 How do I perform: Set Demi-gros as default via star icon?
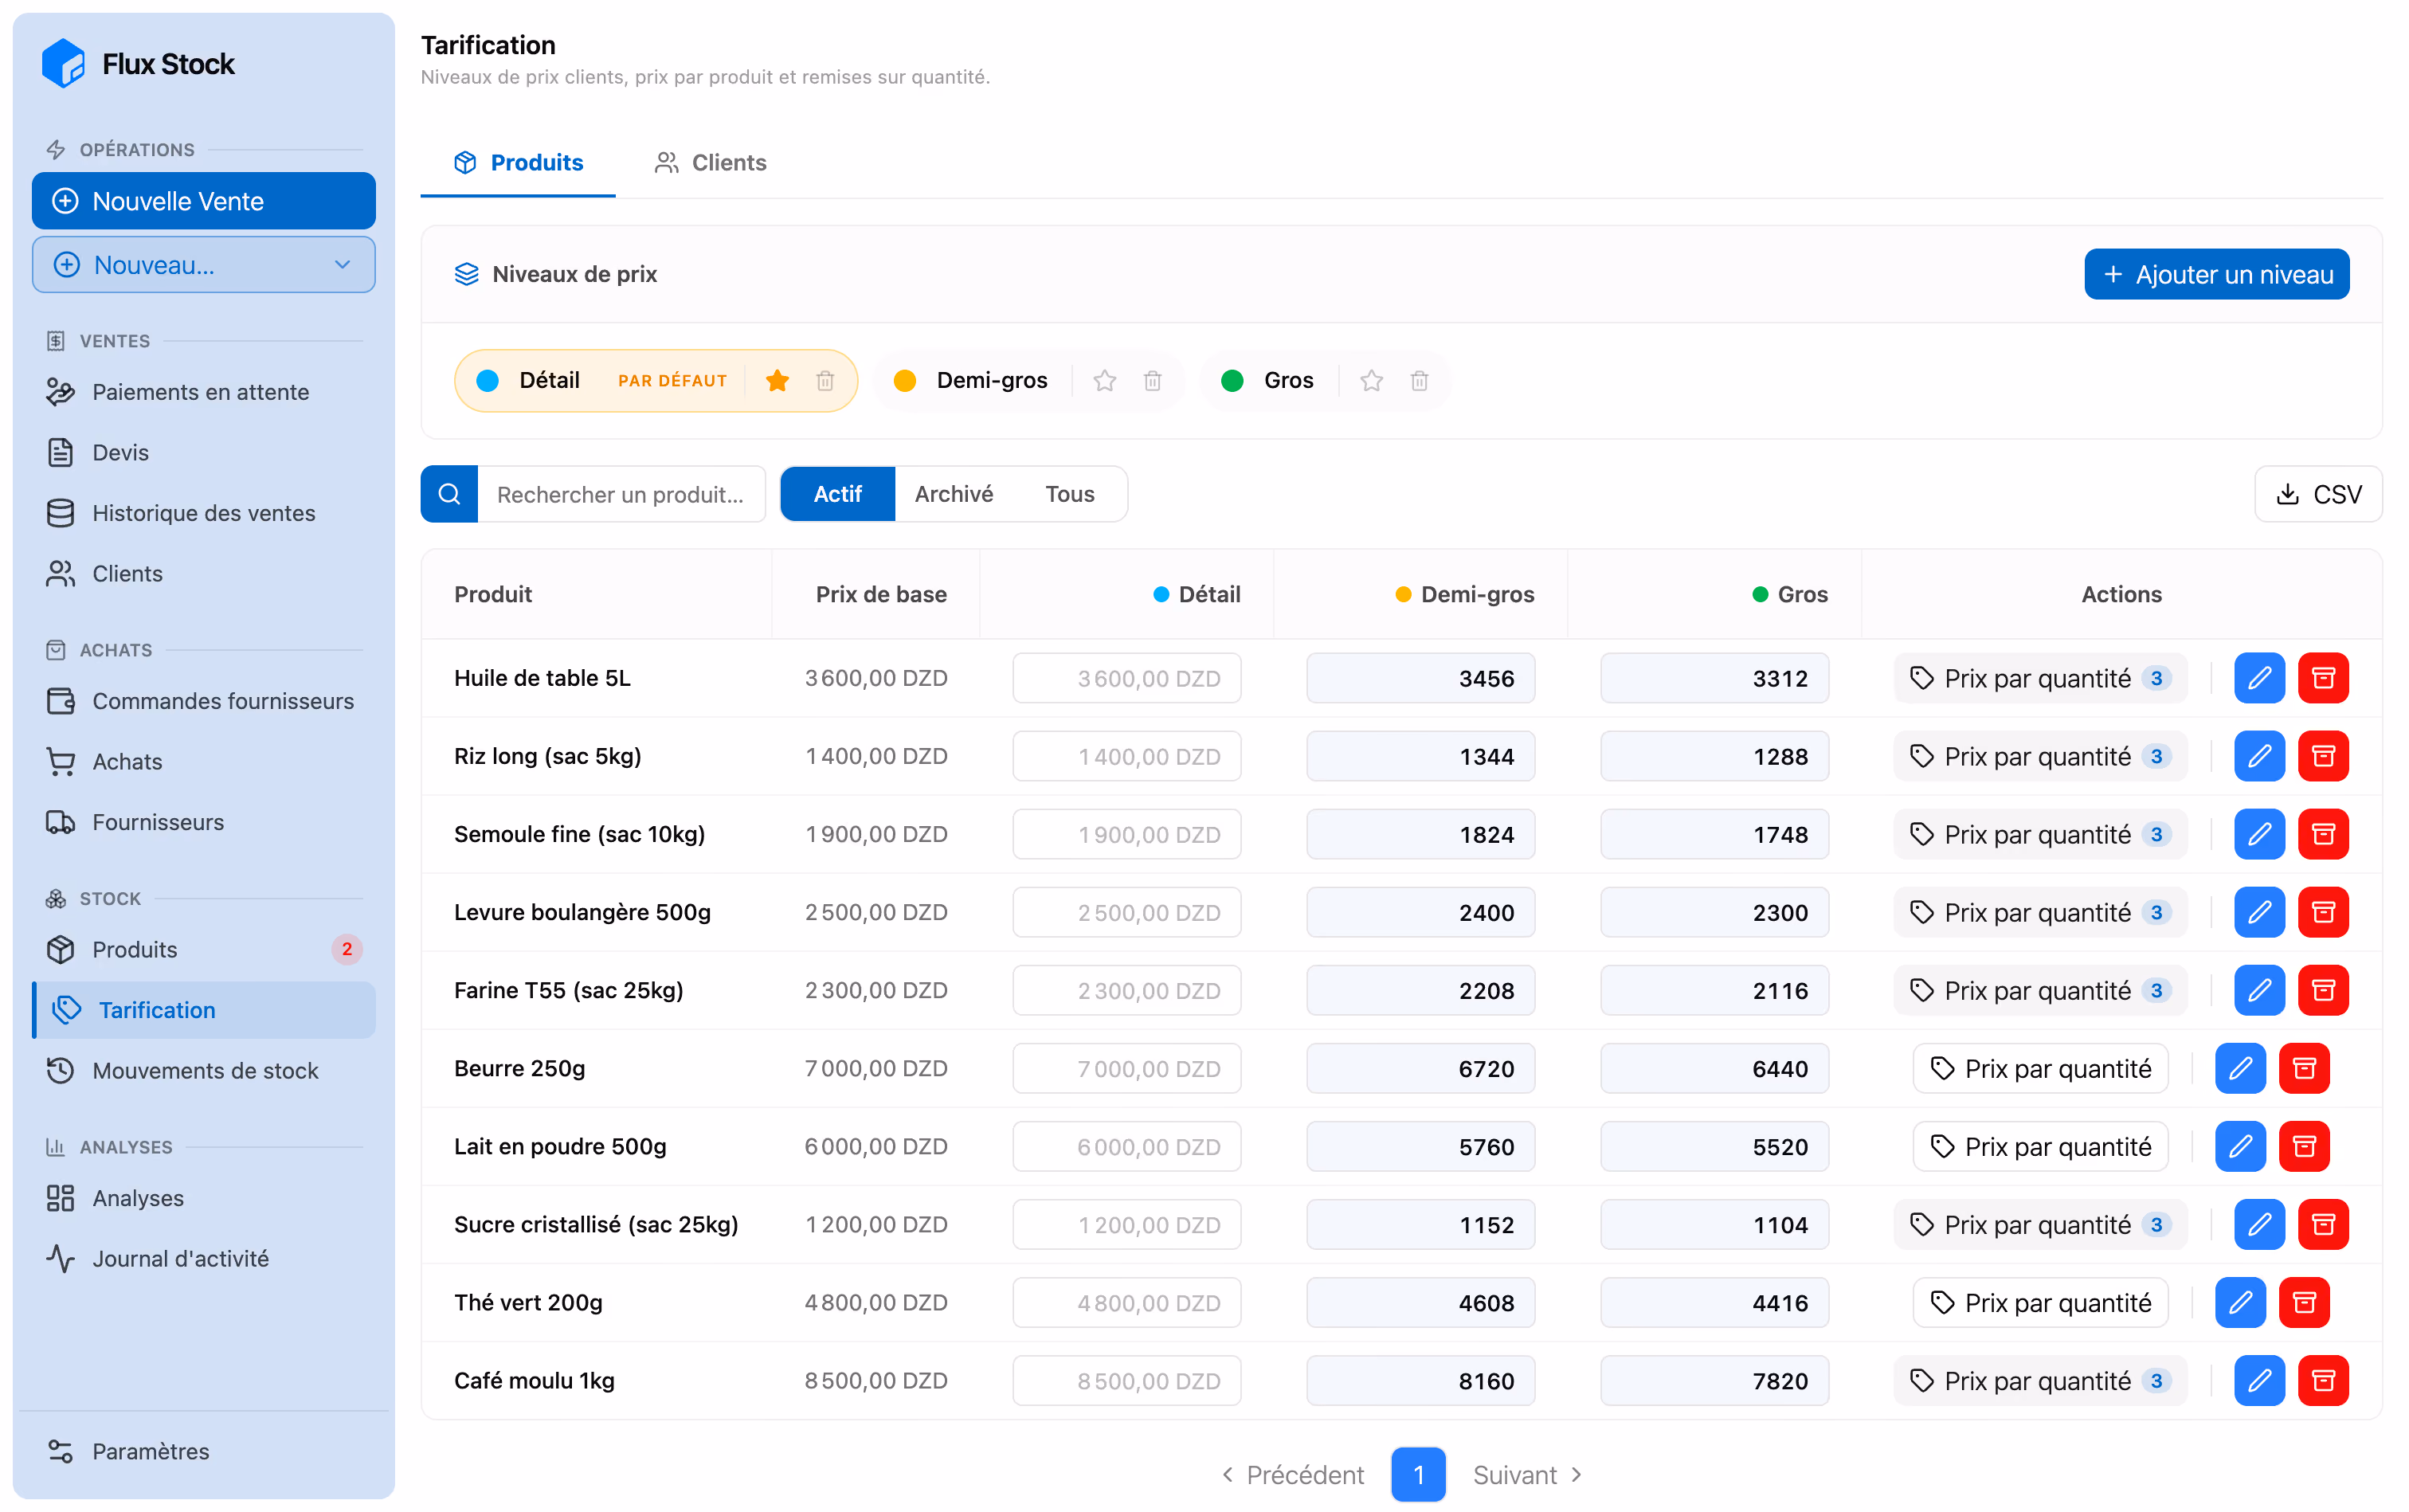(1104, 381)
